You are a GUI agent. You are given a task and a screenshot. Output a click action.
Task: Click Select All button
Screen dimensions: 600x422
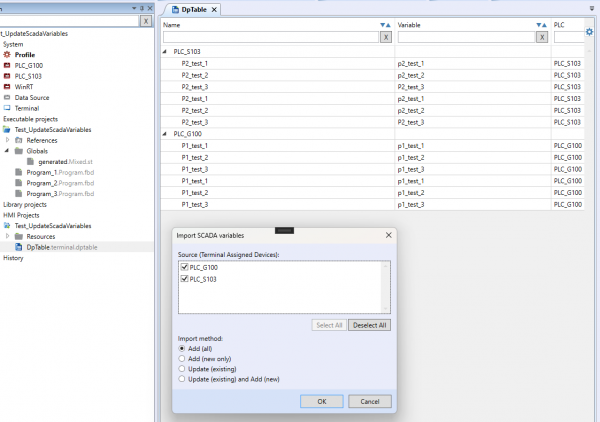(x=329, y=325)
